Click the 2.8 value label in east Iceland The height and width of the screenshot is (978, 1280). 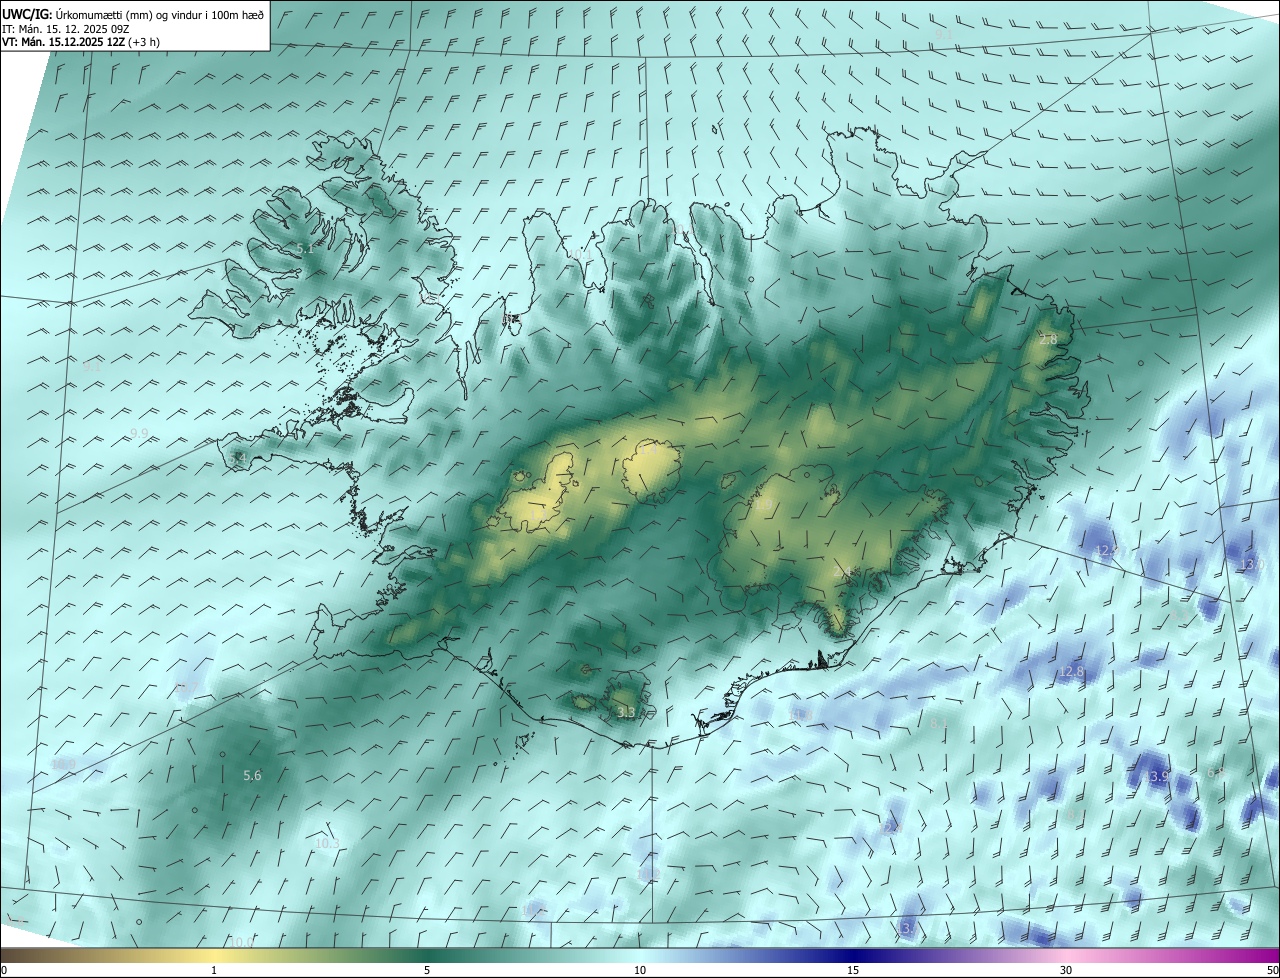(x=1048, y=340)
